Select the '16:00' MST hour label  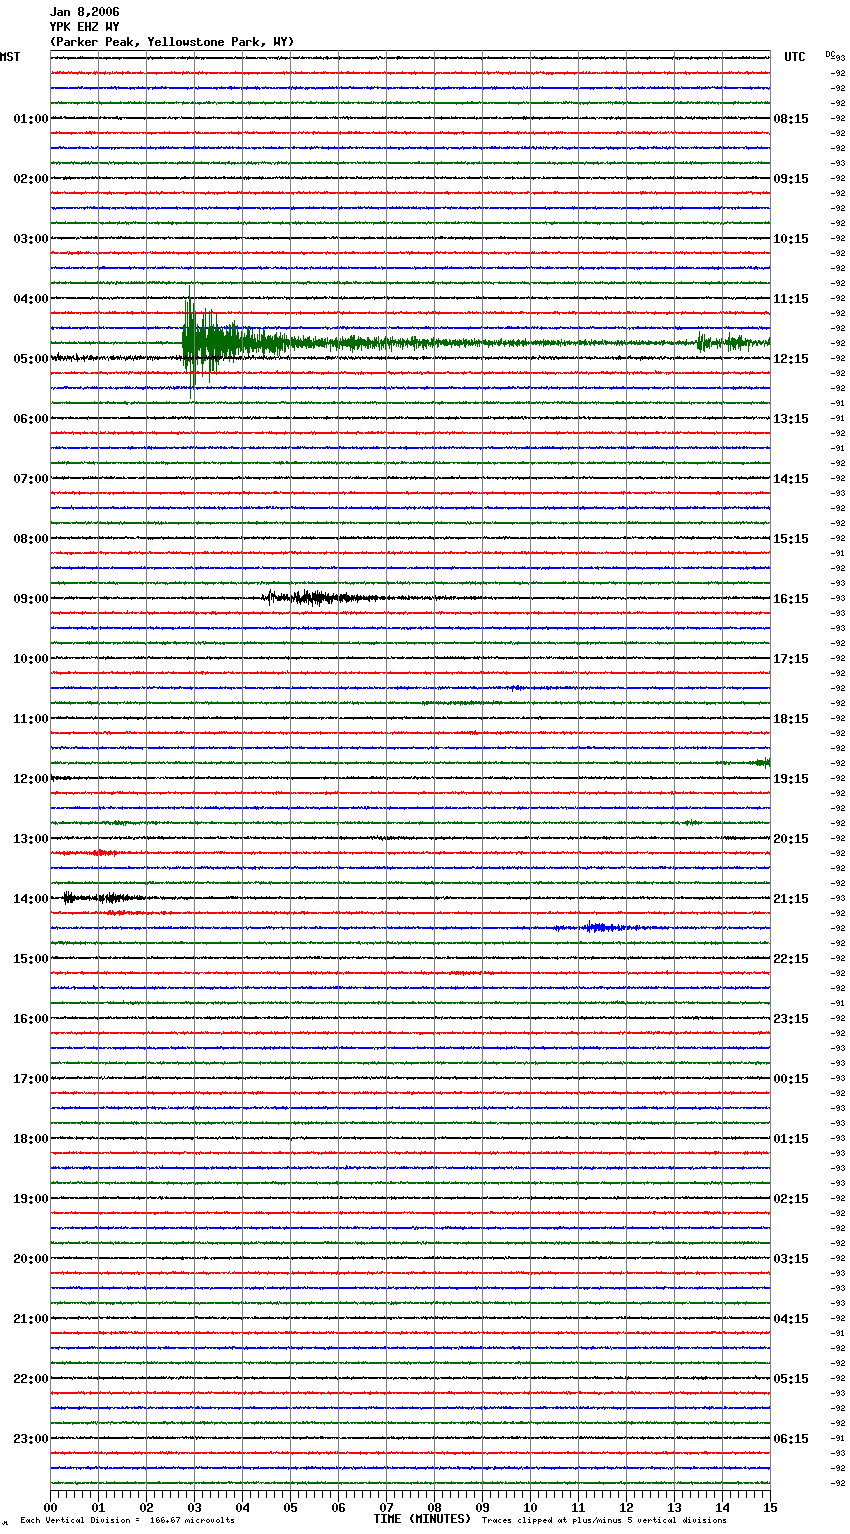coord(31,1019)
